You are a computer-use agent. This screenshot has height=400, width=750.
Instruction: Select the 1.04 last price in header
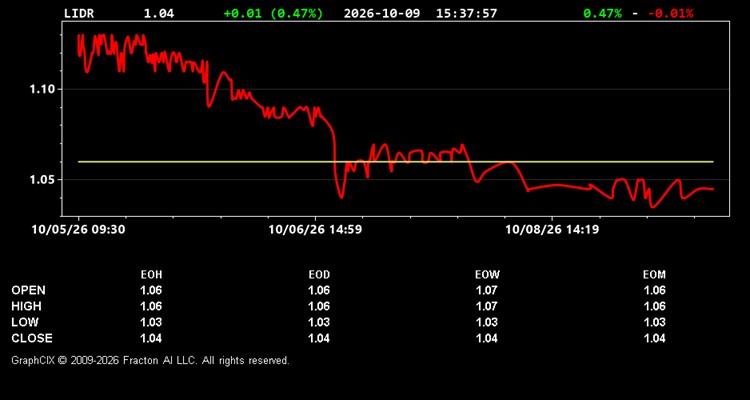point(159,13)
